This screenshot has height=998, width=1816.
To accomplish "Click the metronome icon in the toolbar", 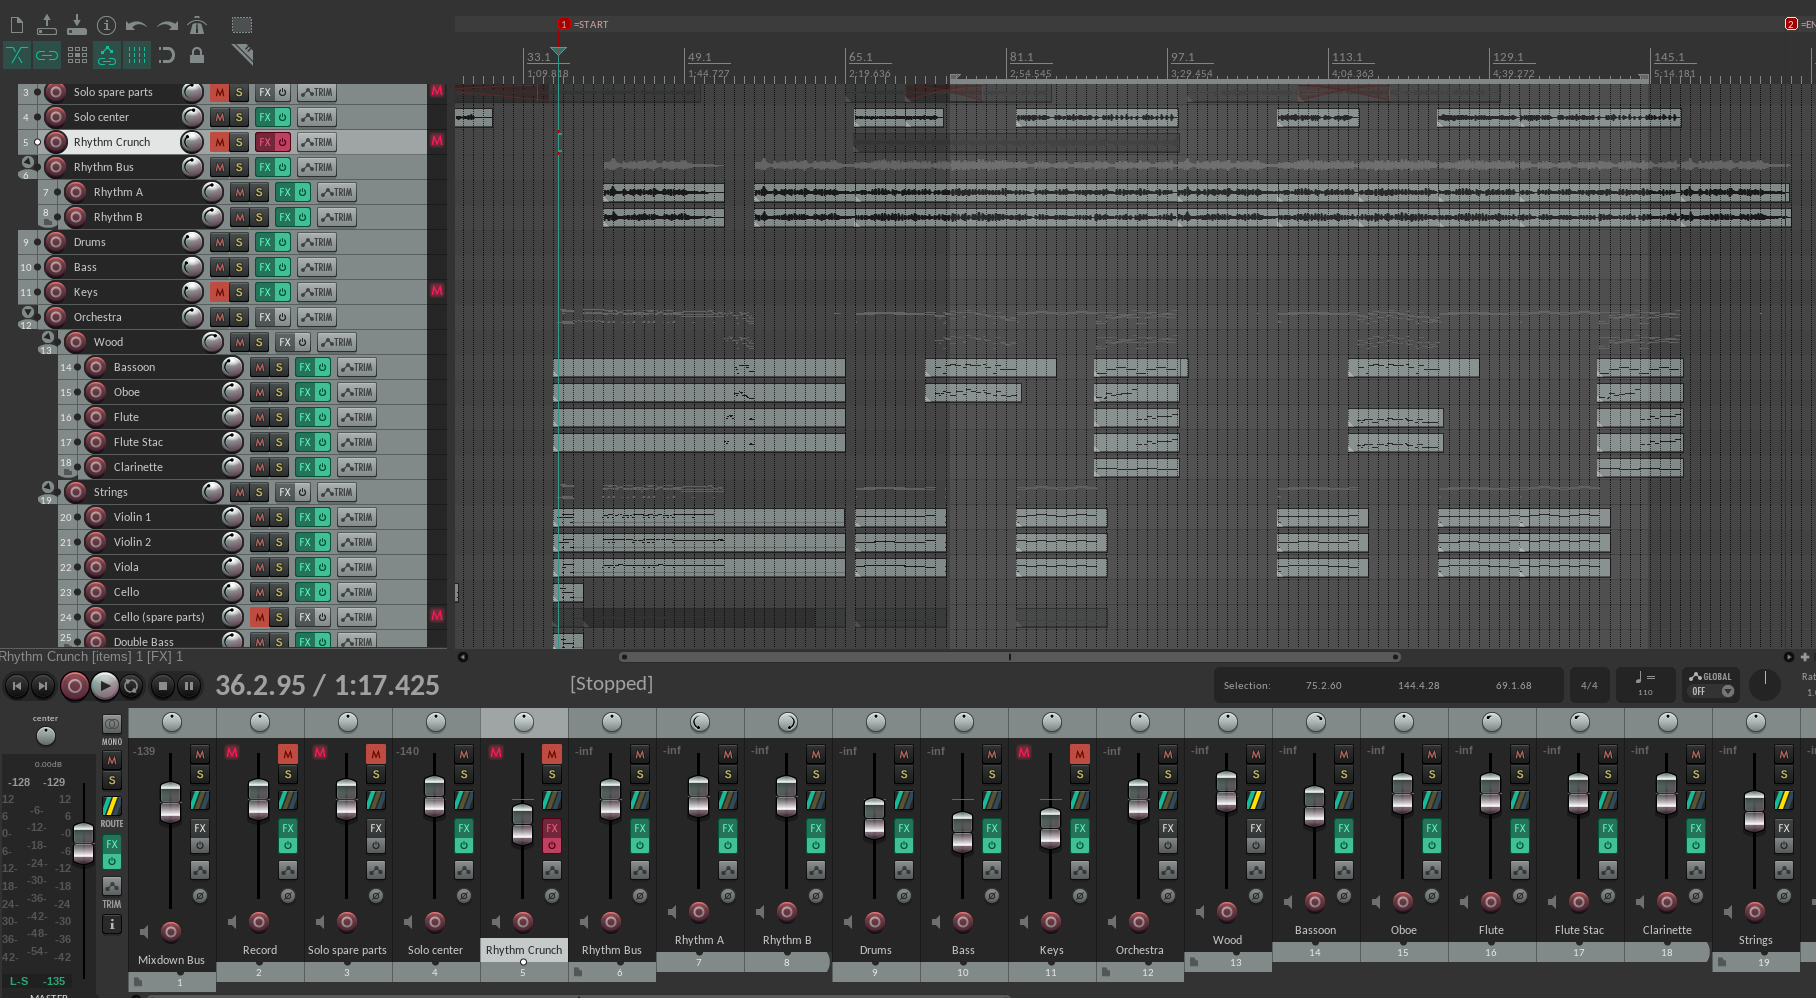I will coord(197,25).
